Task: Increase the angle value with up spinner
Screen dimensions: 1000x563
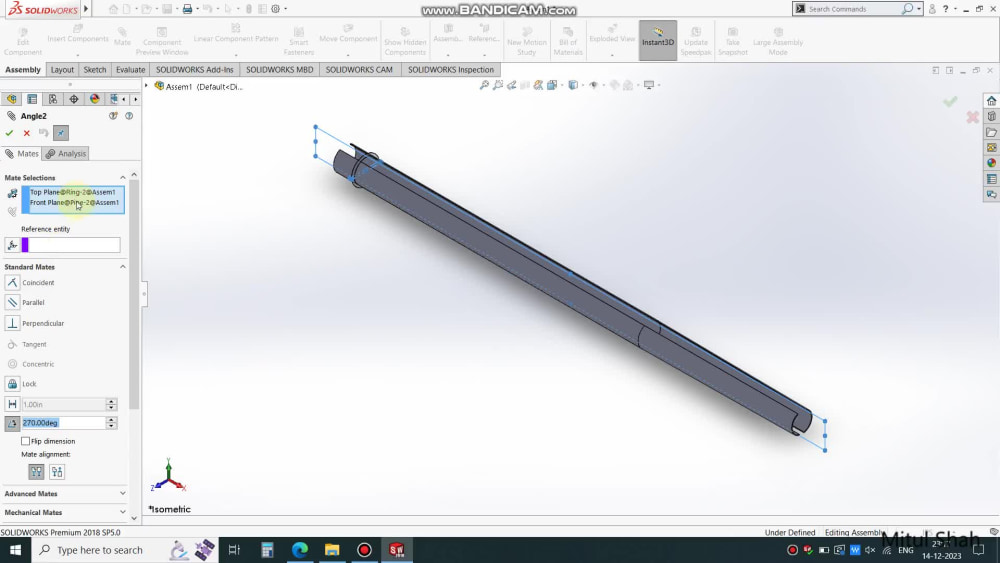Action: point(112,420)
